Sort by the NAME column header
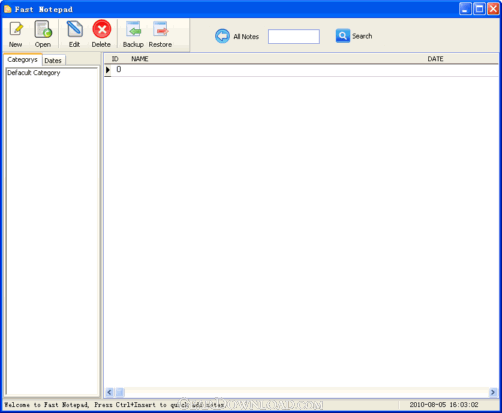The image size is (502, 413). pos(140,59)
